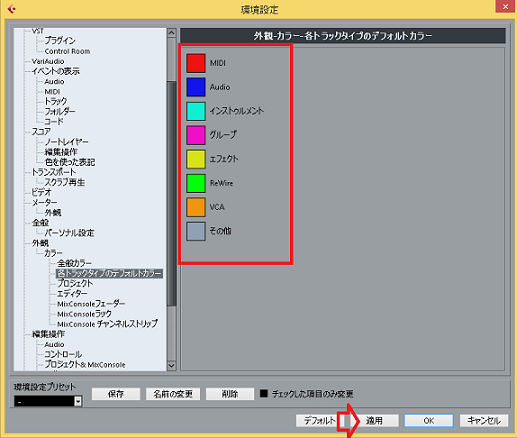
Task: Select MixConsoleフェーダー tree item
Action: tap(91, 304)
